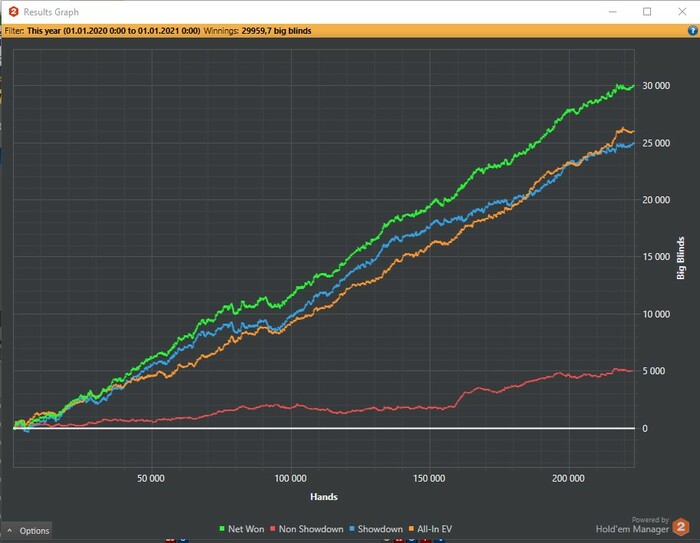Click the 150 000 hands axis label
The image size is (700, 543).
click(x=429, y=479)
